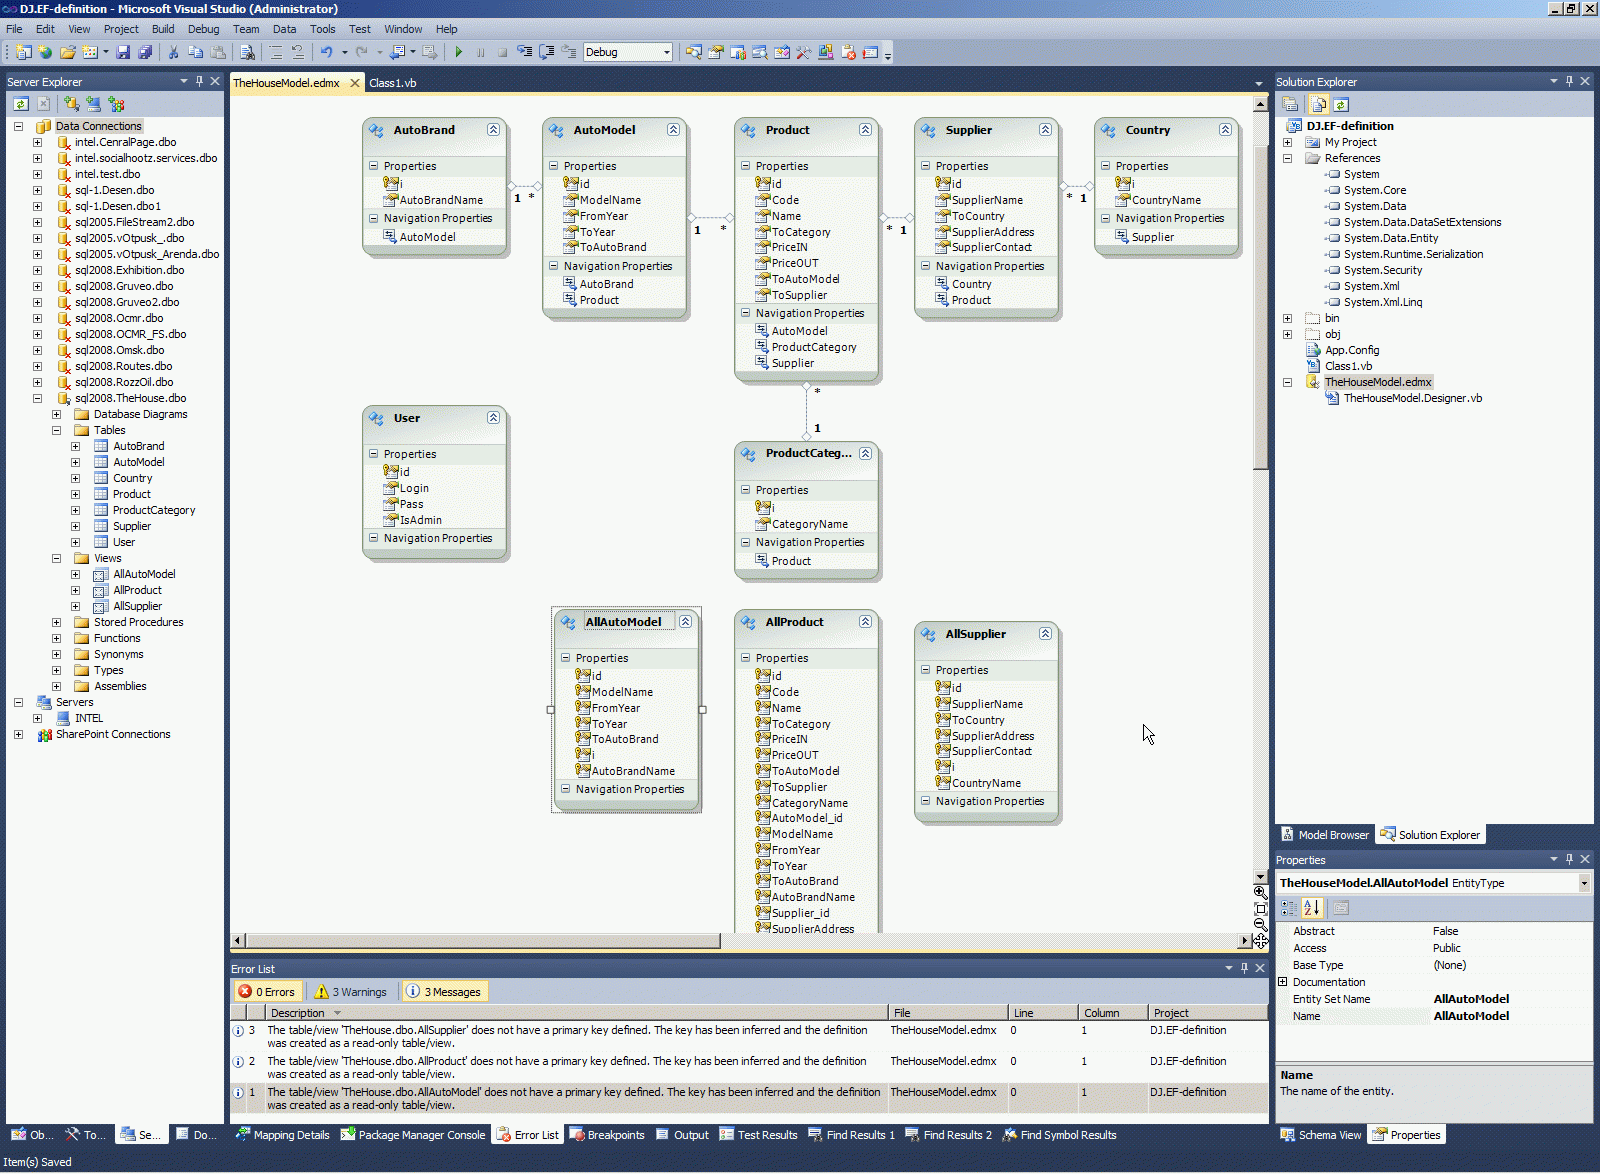Click the designer's scroll down arrow
Viewport: 1600px width, 1174px height.
pos(1261,876)
